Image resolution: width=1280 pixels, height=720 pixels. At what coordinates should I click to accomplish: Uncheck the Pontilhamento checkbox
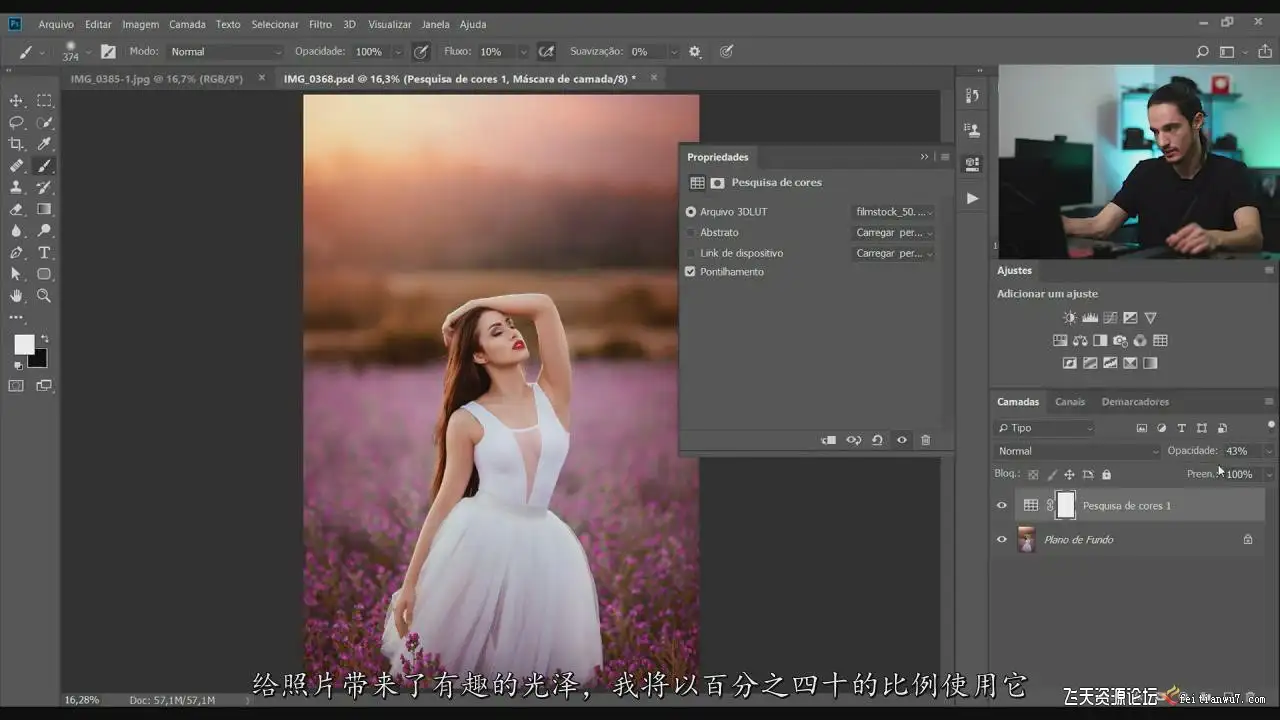(690, 272)
